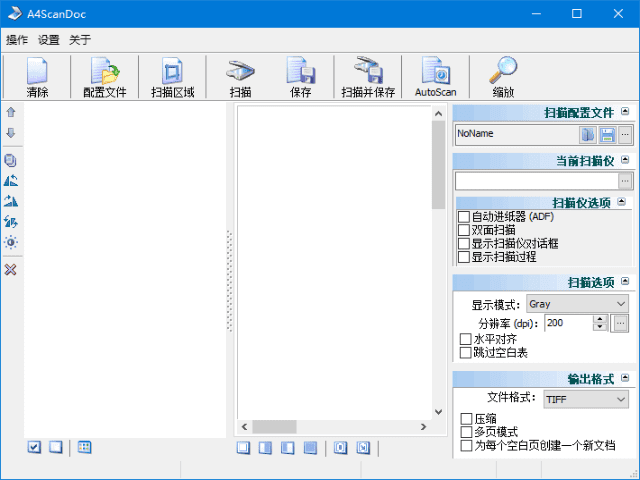Toggle the 双面扫描 duplex checkbox
The height and width of the screenshot is (480, 640).
[x=464, y=230]
